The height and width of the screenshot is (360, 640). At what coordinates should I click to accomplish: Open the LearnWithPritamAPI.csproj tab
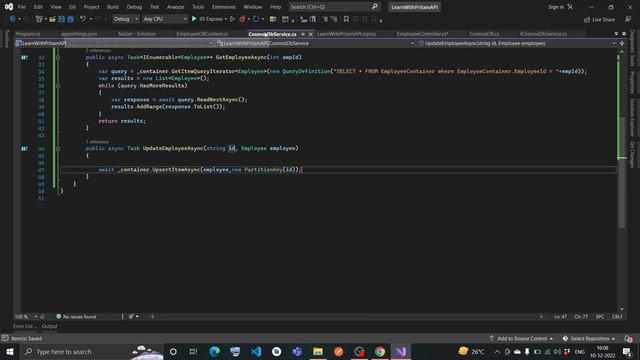(346, 34)
